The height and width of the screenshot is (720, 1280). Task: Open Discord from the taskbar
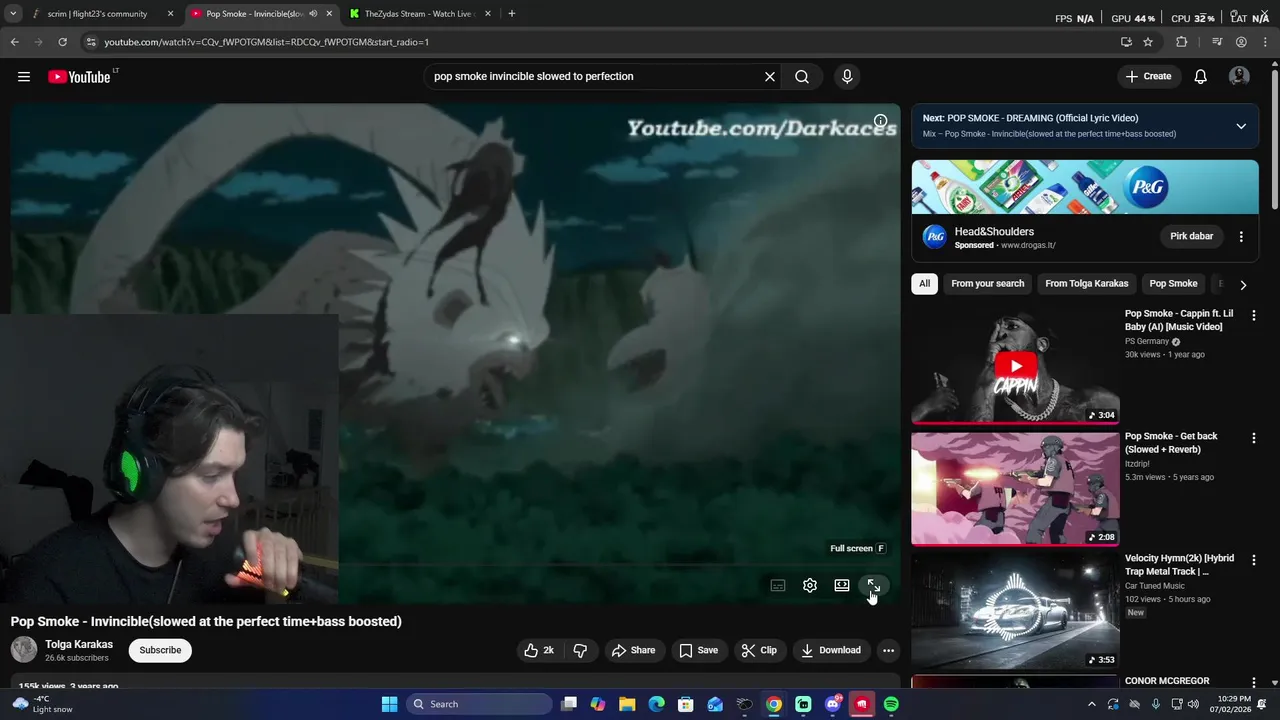[832, 704]
